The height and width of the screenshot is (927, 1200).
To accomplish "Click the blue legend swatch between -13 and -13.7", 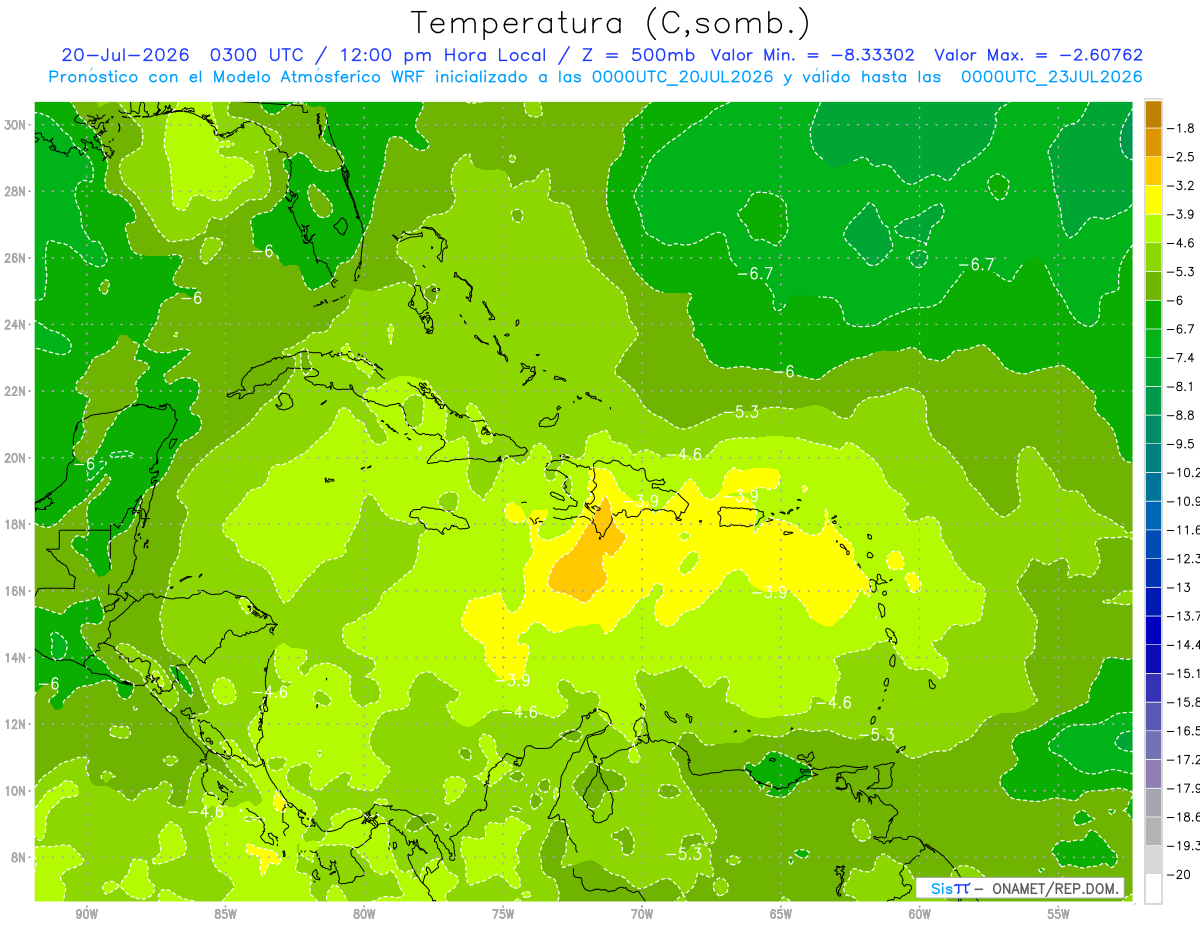I will click(x=1153, y=601).
